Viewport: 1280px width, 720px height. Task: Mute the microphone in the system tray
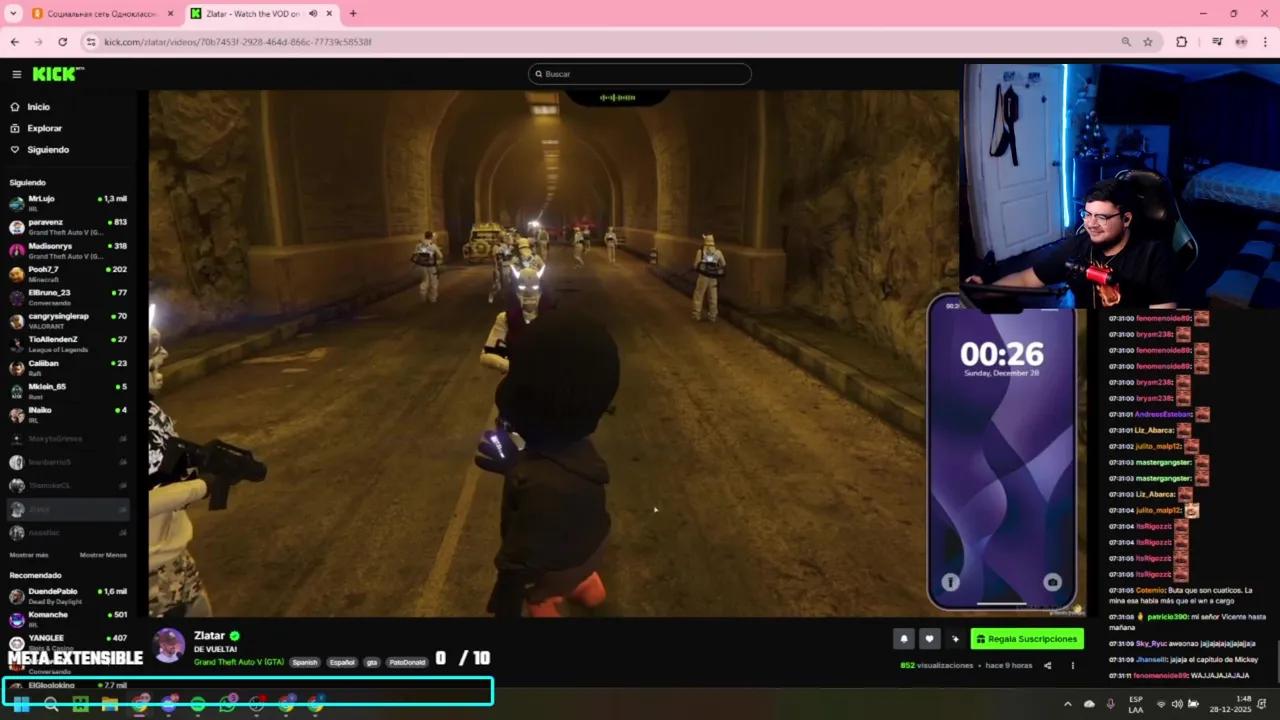click(x=1110, y=703)
